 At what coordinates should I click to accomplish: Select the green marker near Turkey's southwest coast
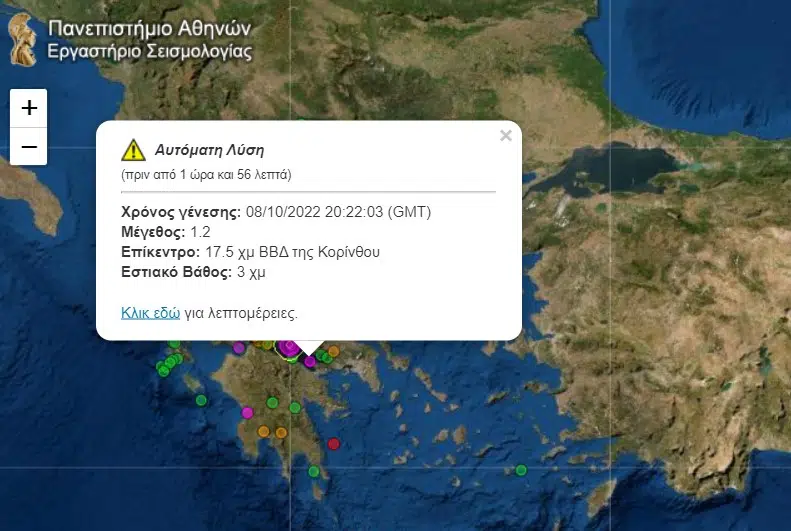pos(521,470)
